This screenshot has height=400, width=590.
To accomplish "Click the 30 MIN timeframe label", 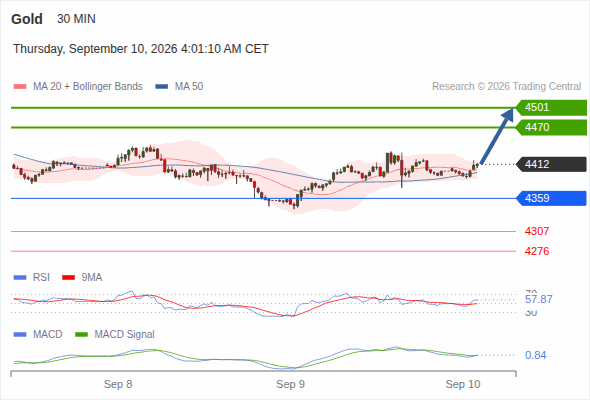I will coord(76,19).
